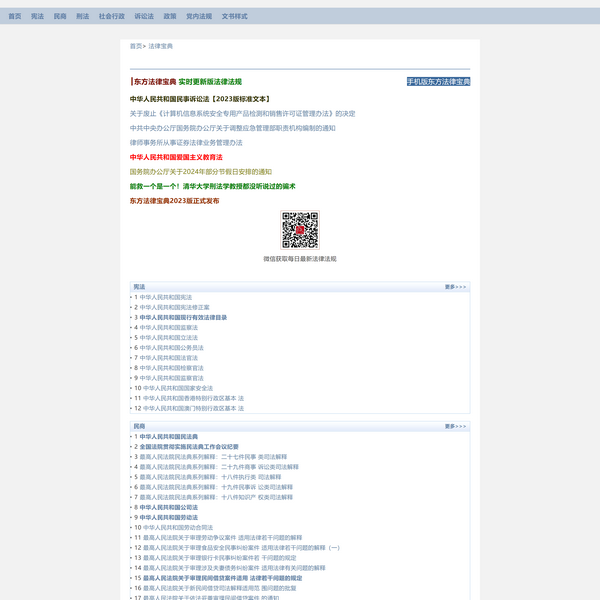
Task: Expand 更多>>> in the 民商 section
Action: click(x=455, y=427)
